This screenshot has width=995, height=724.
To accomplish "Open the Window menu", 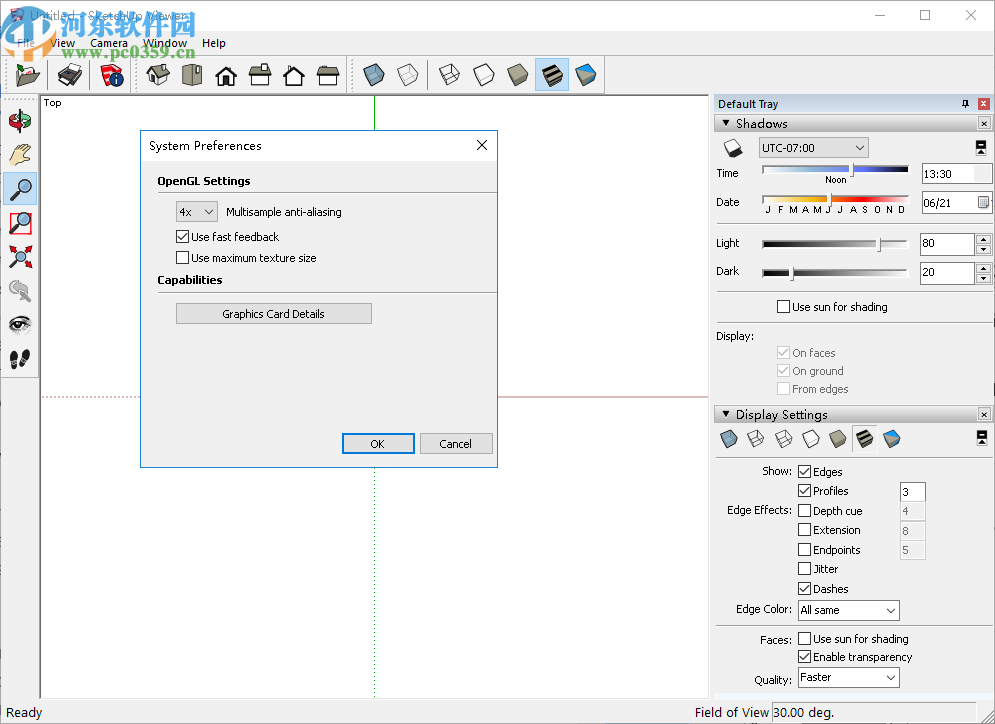I will click(165, 43).
